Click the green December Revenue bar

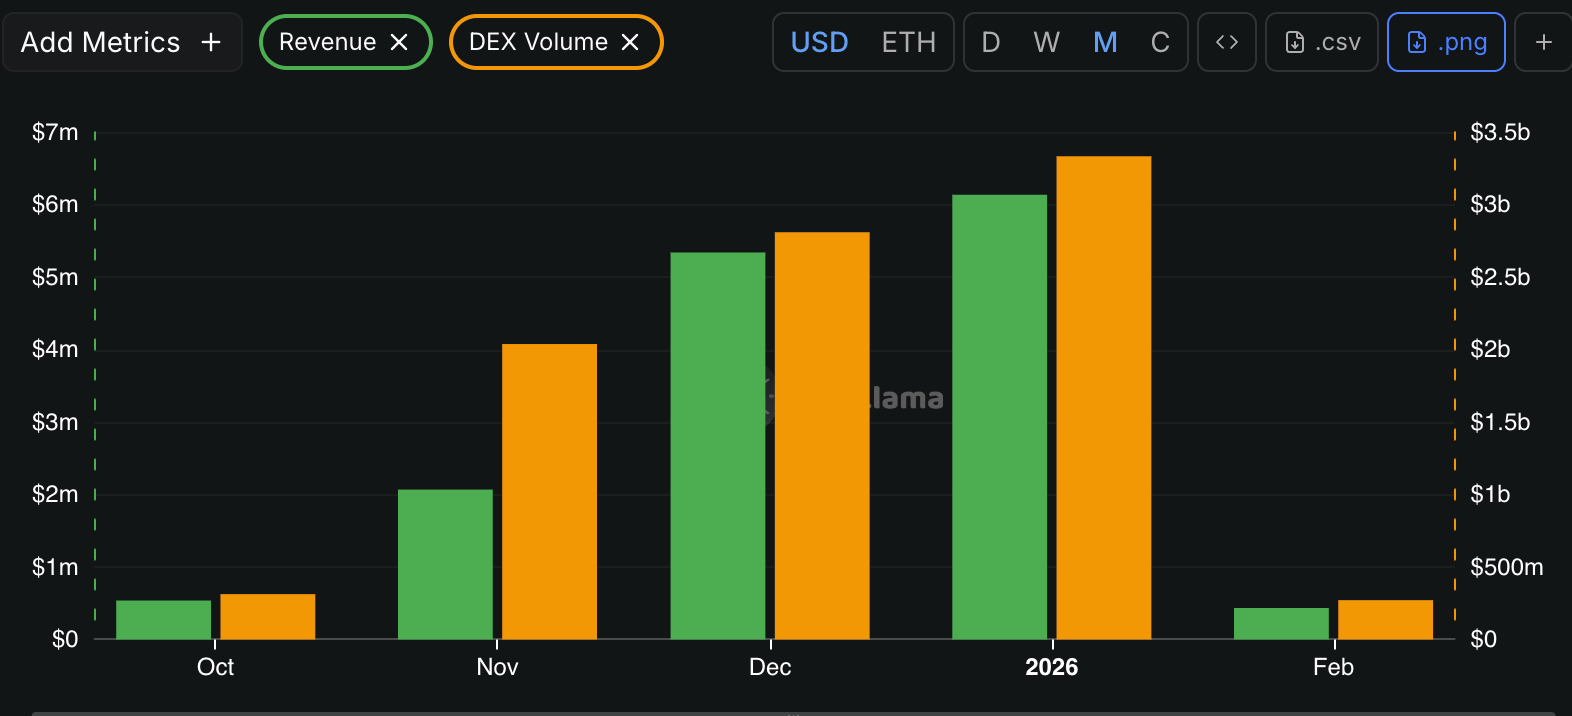718,446
